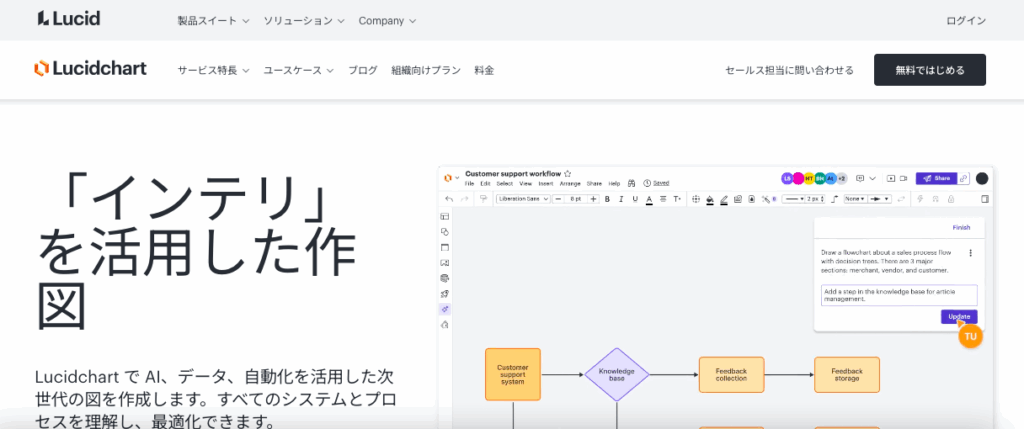Viewport: 1024px width, 429px height.
Task: Open the 料金 pricing link
Action: (x=484, y=71)
